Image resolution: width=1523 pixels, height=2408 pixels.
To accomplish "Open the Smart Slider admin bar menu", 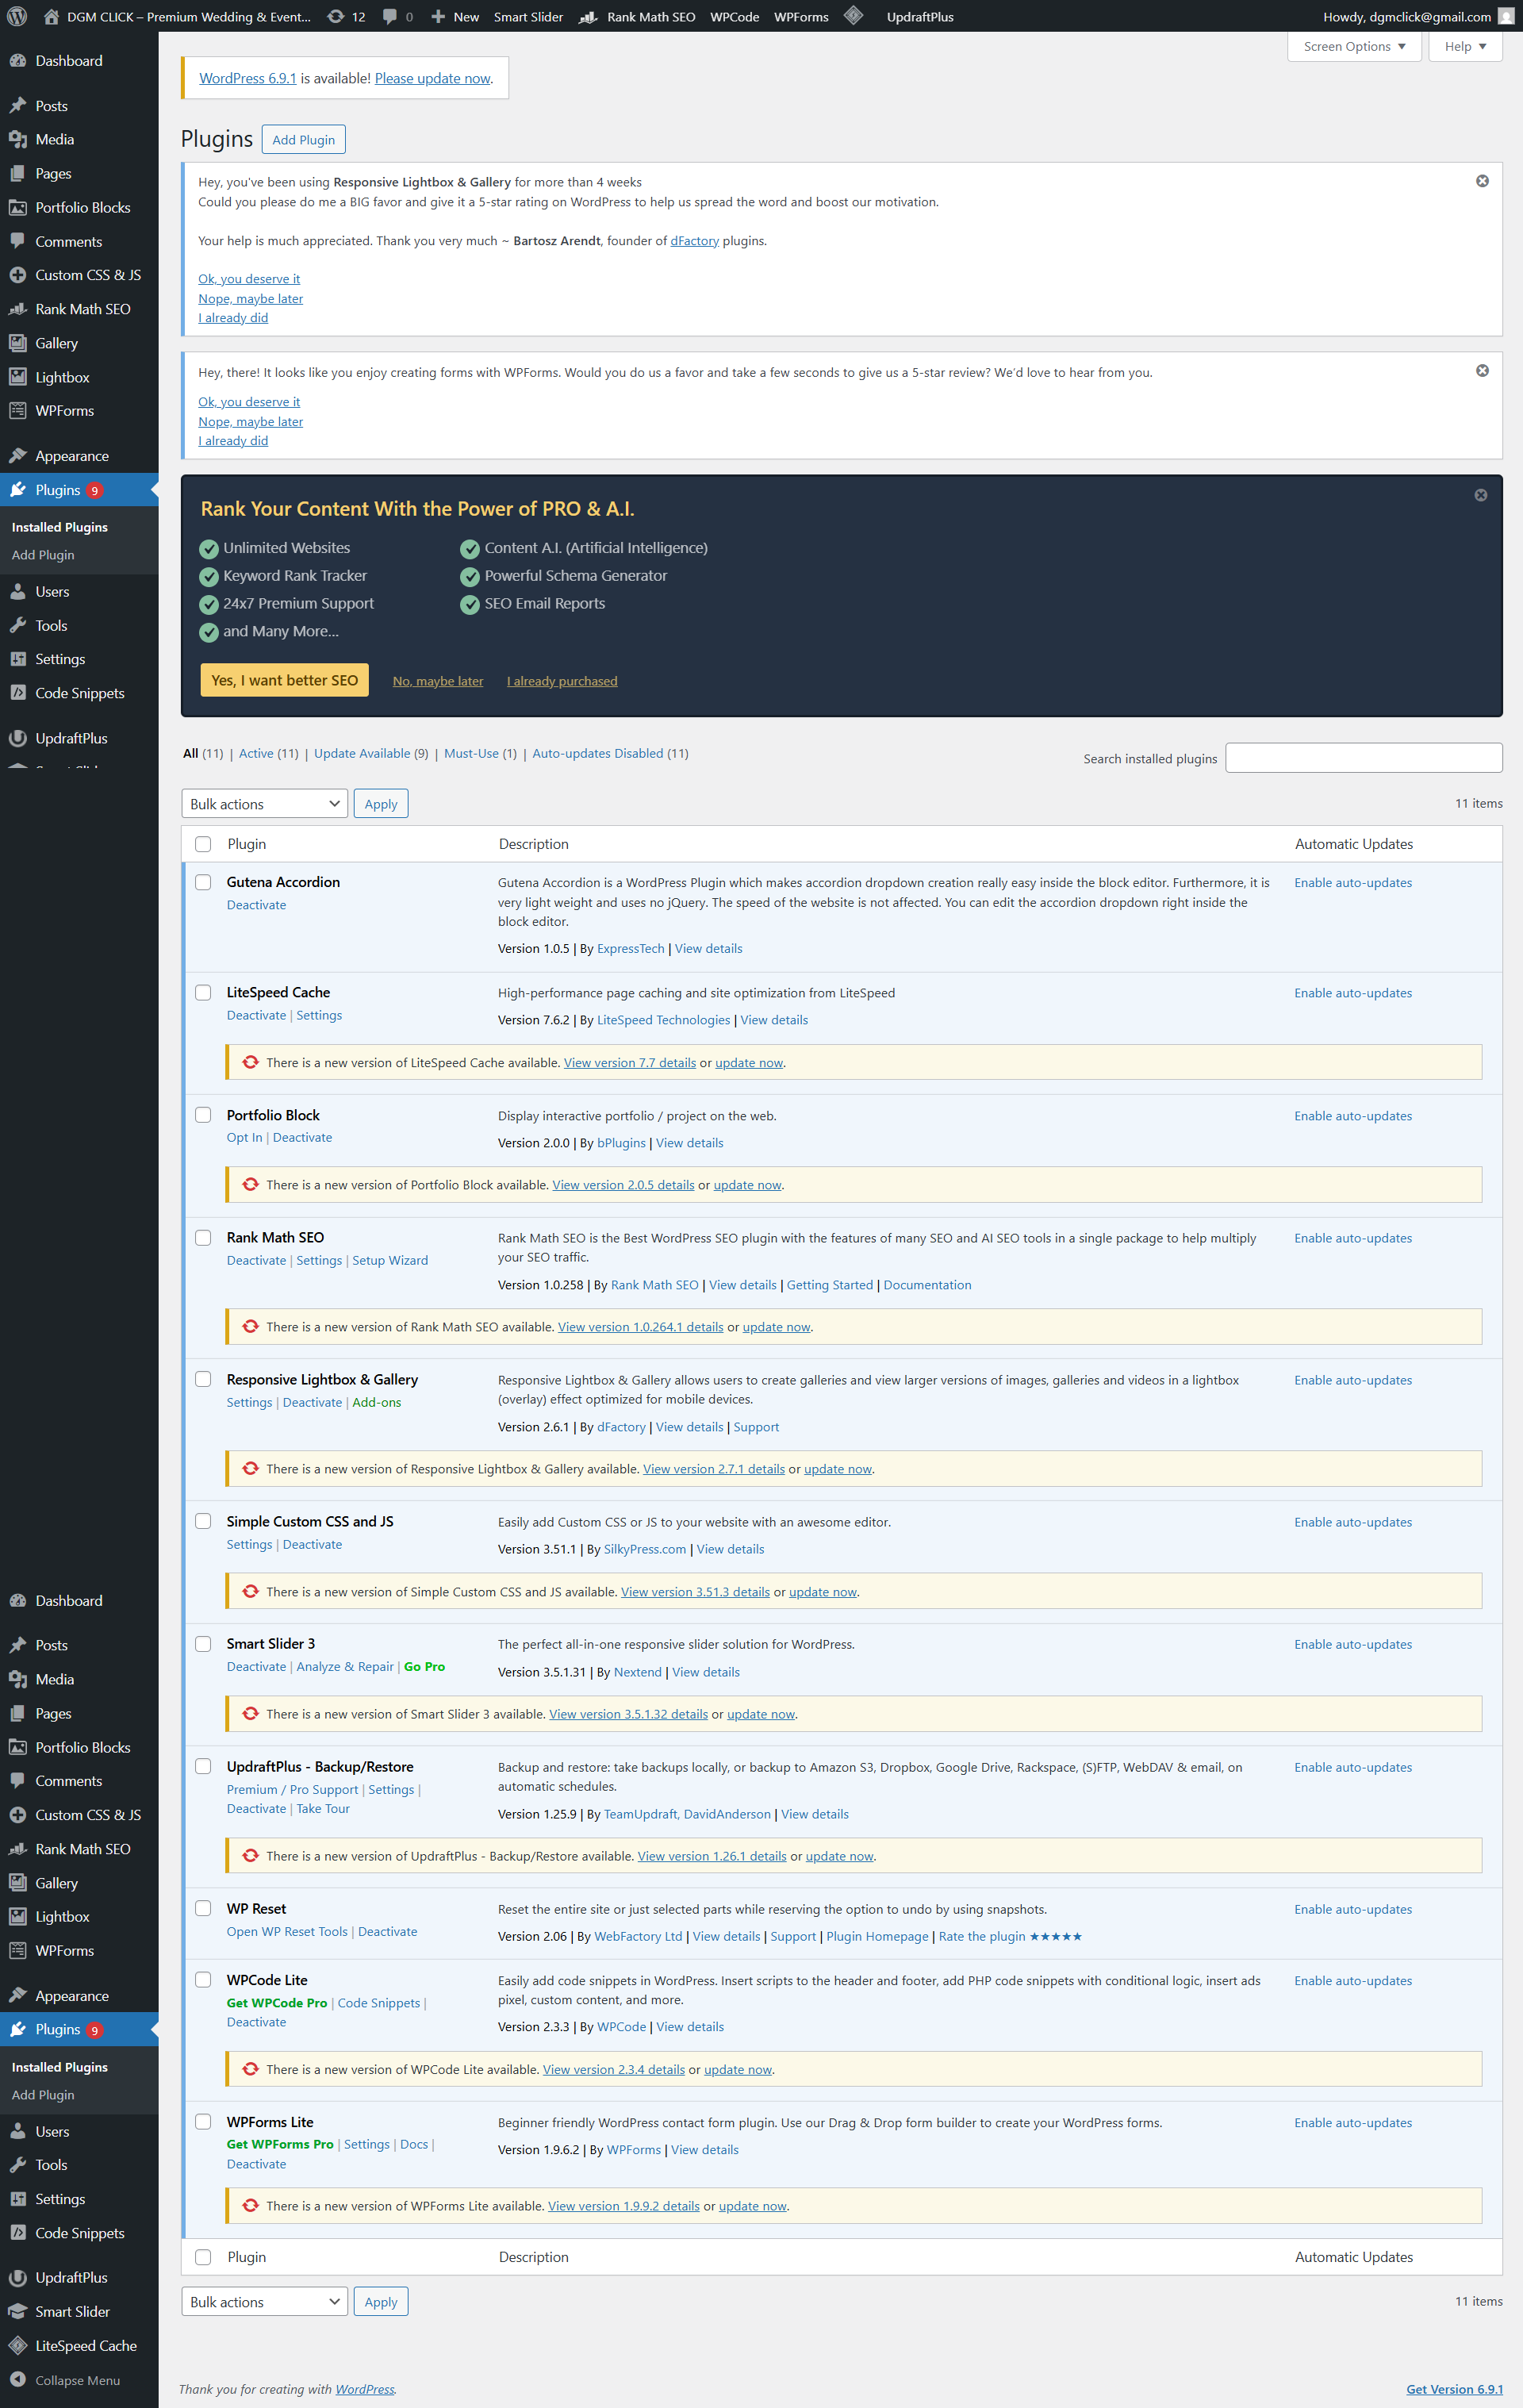I will (528, 16).
